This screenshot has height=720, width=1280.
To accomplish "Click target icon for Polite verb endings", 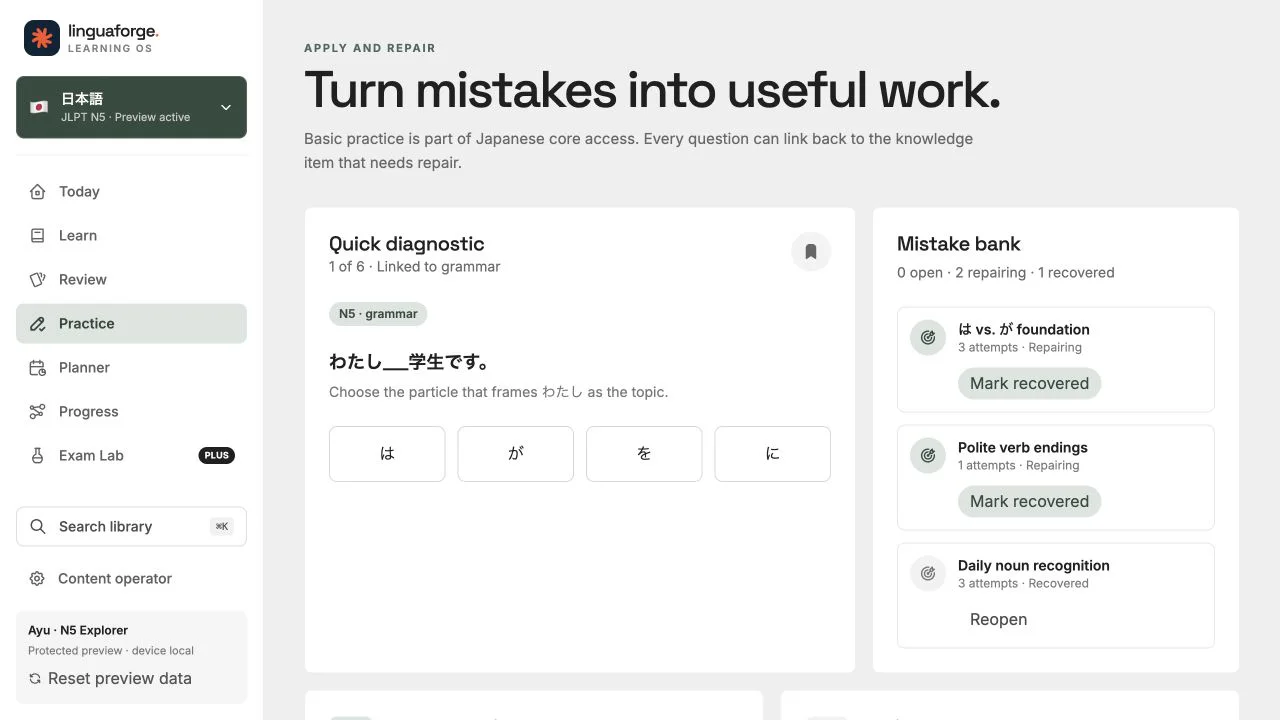I will coord(928,456).
